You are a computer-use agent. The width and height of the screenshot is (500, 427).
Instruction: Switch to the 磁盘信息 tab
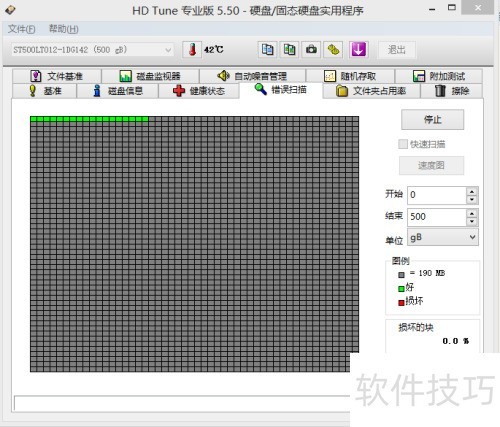[118, 91]
